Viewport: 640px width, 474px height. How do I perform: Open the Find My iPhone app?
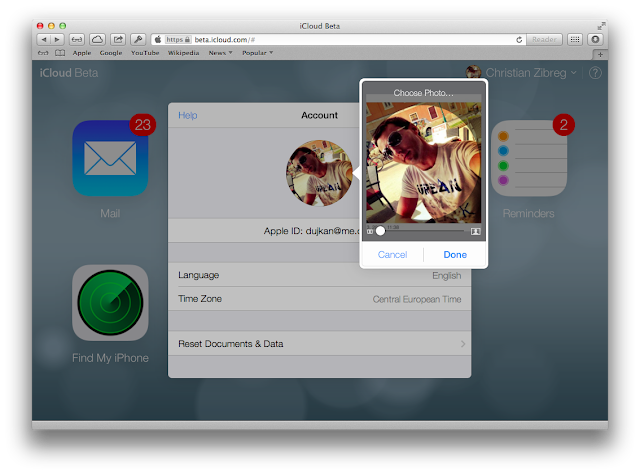tap(110, 303)
